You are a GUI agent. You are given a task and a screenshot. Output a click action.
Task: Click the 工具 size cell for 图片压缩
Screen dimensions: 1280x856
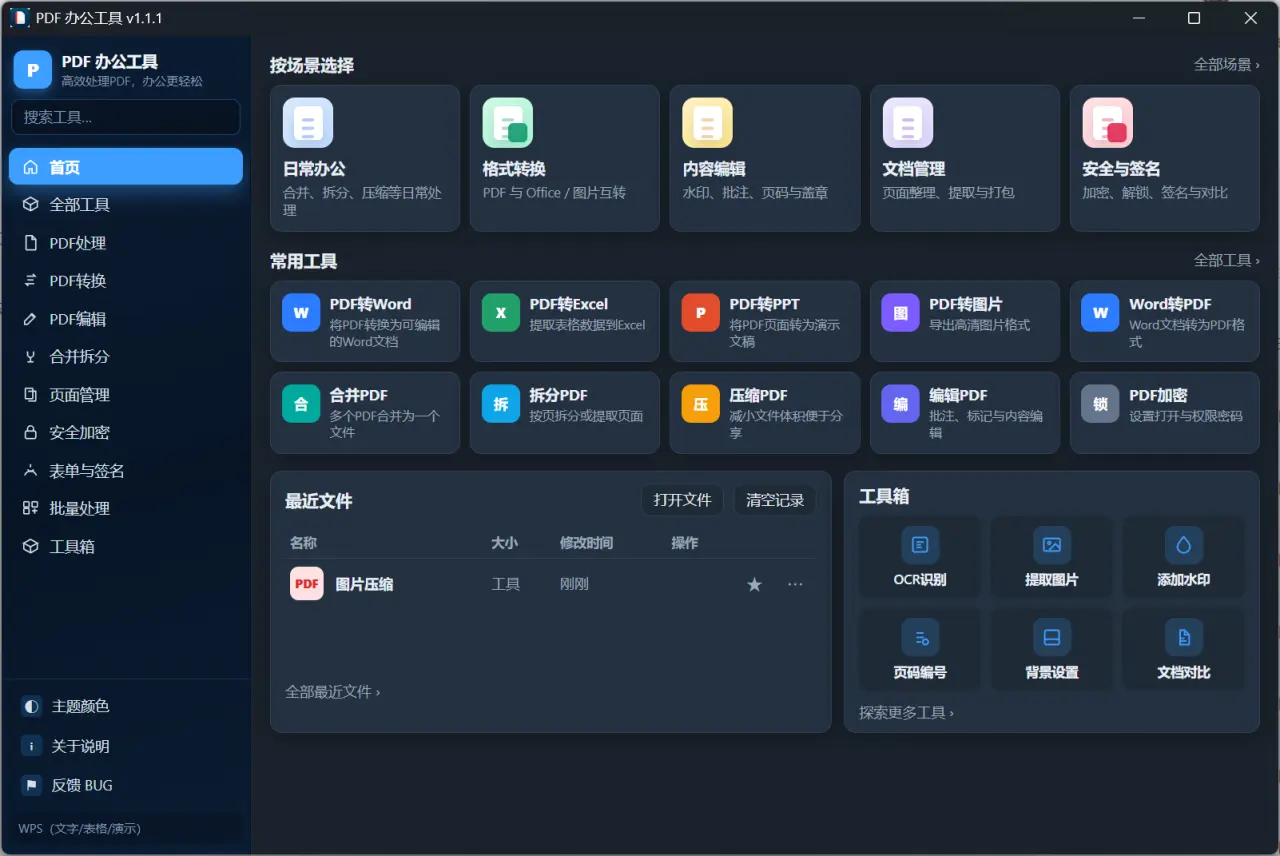click(506, 584)
